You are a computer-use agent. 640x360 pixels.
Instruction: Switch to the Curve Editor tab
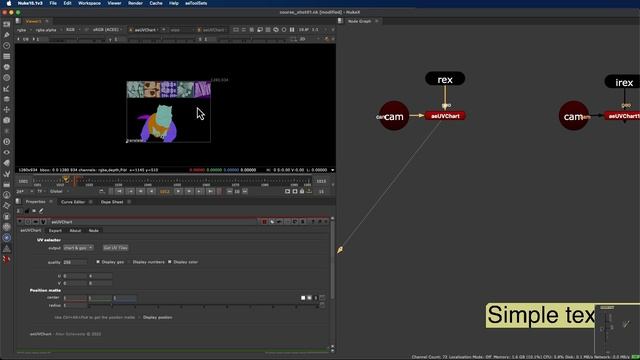pyautogui.click(x=73, y=202)
